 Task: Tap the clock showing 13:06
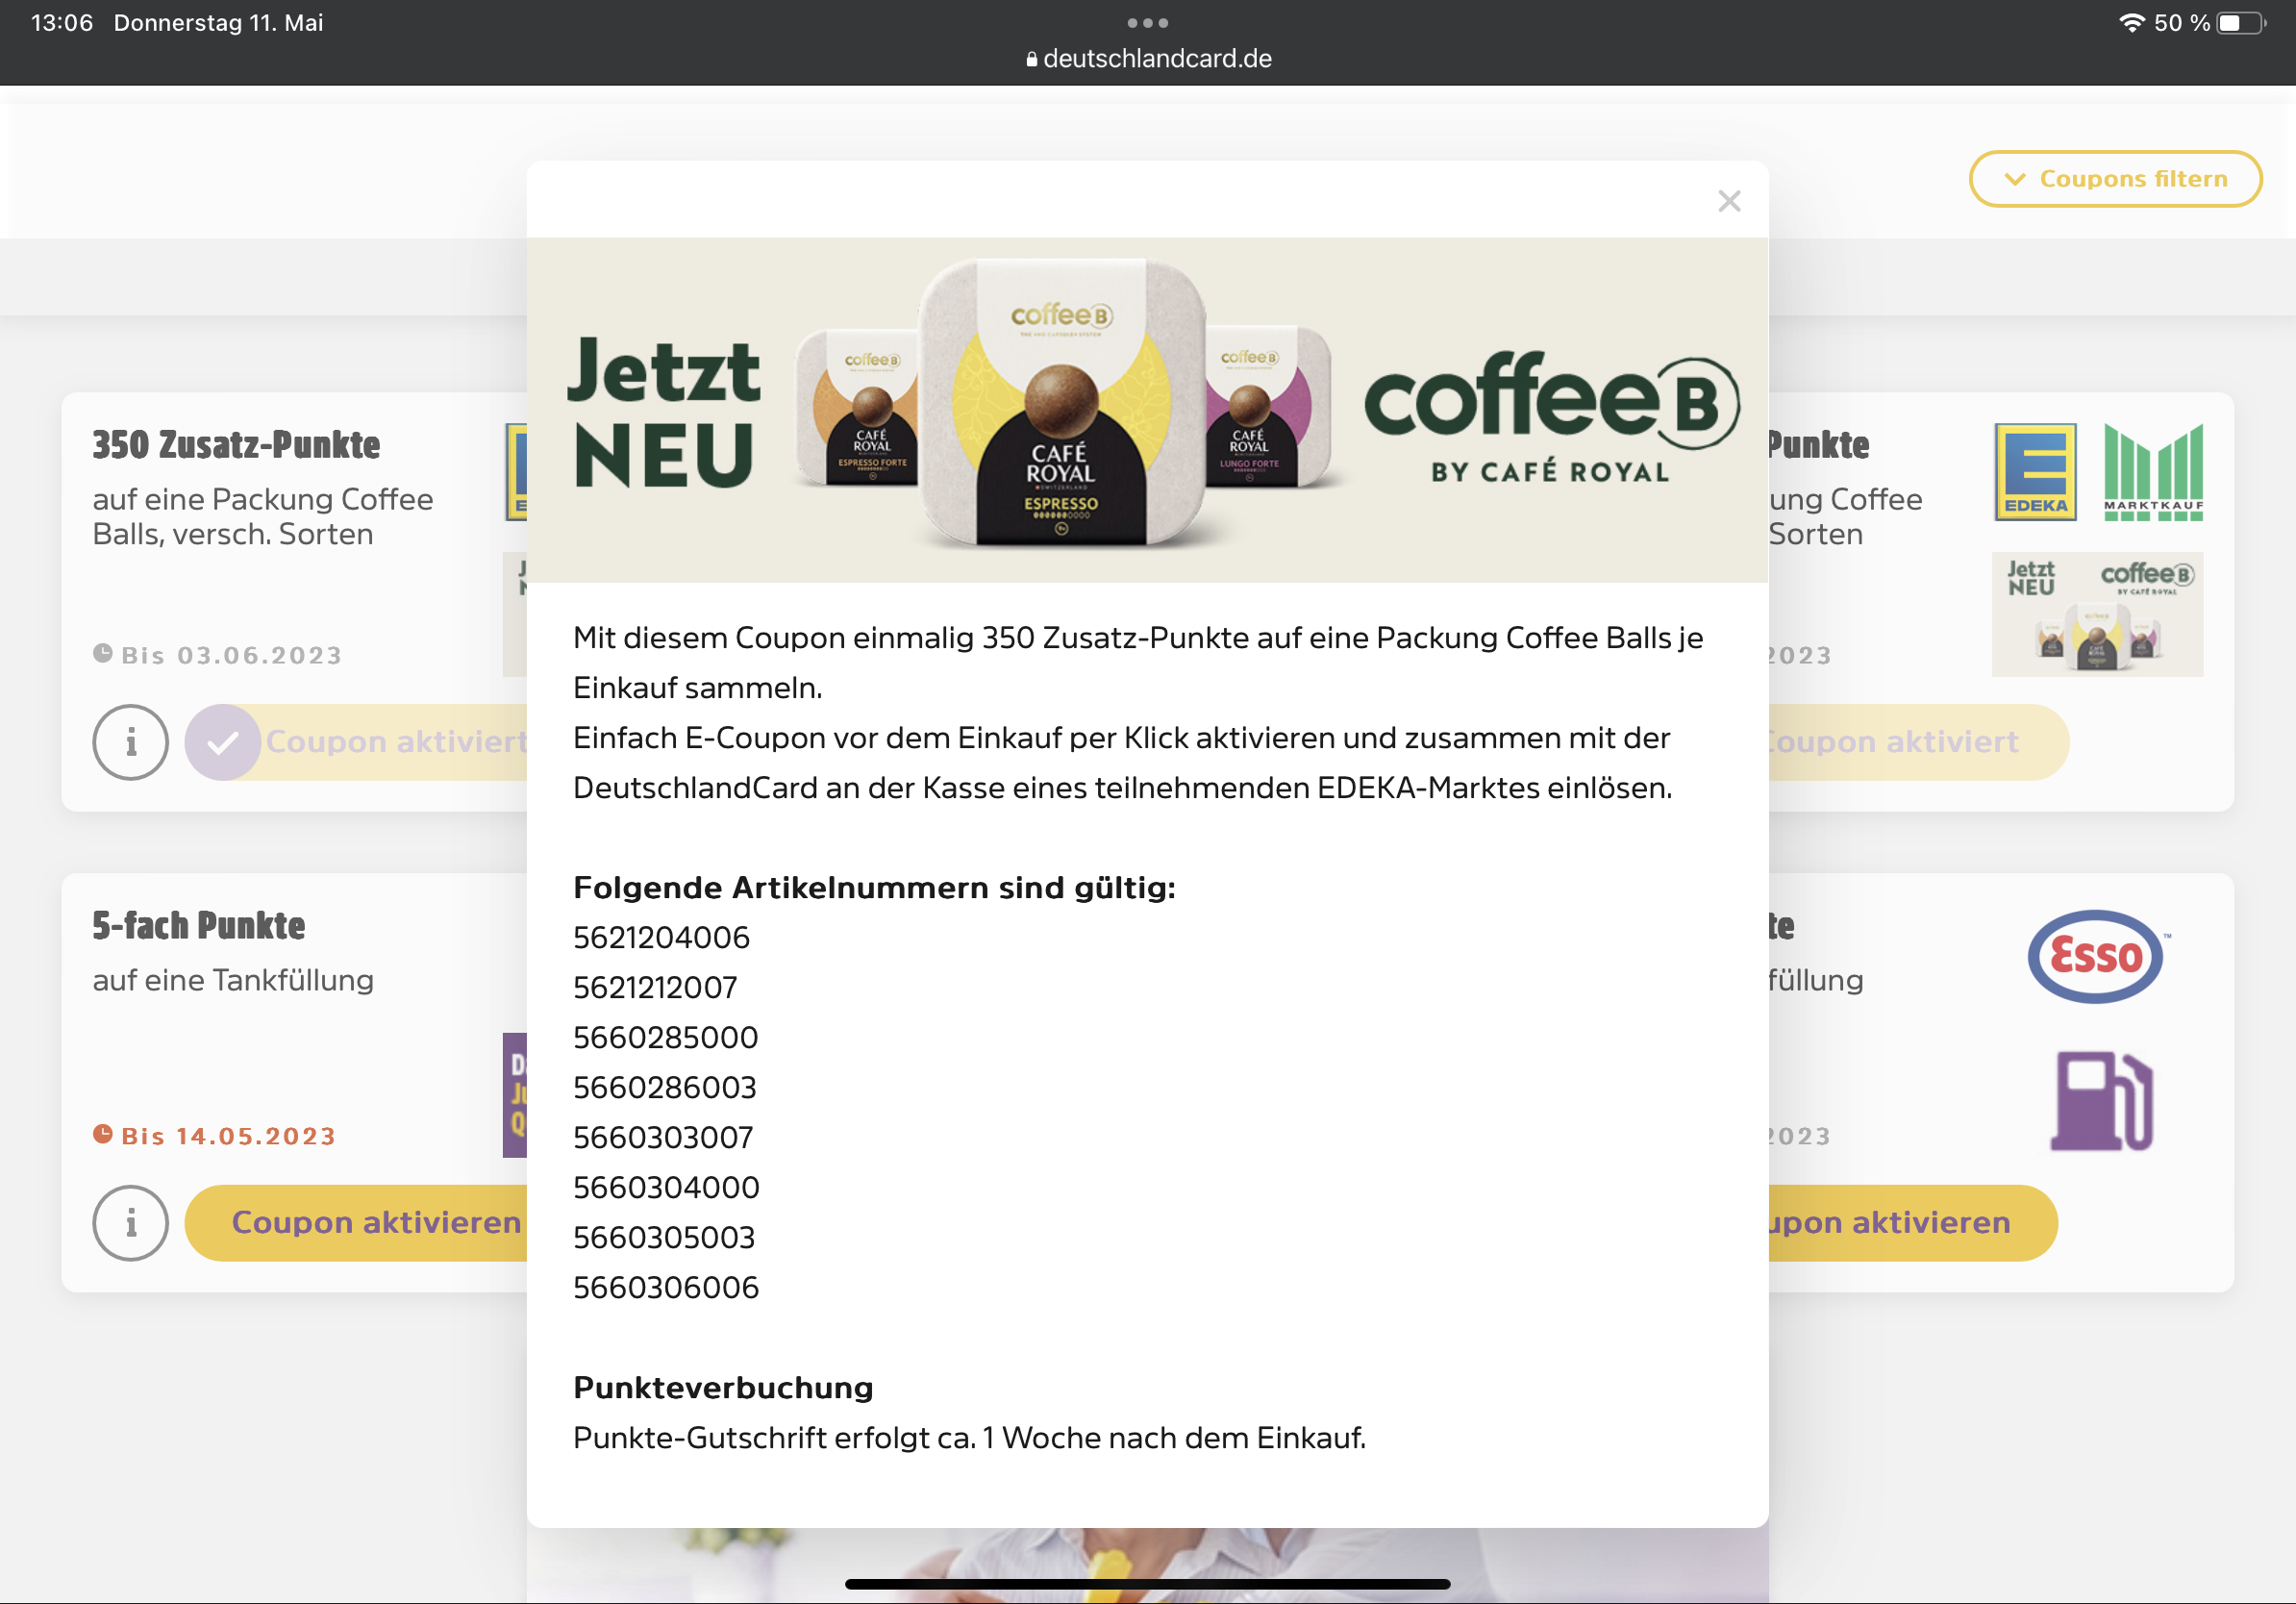62,23
